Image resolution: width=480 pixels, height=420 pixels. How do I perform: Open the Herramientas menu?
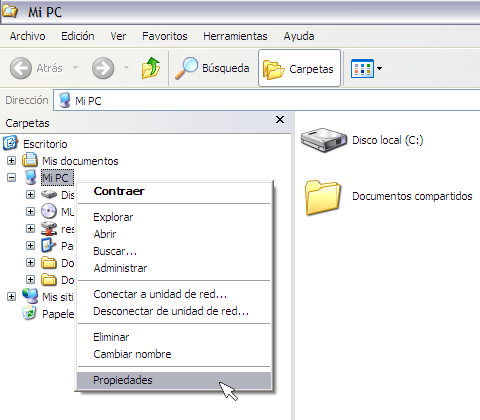235,36
